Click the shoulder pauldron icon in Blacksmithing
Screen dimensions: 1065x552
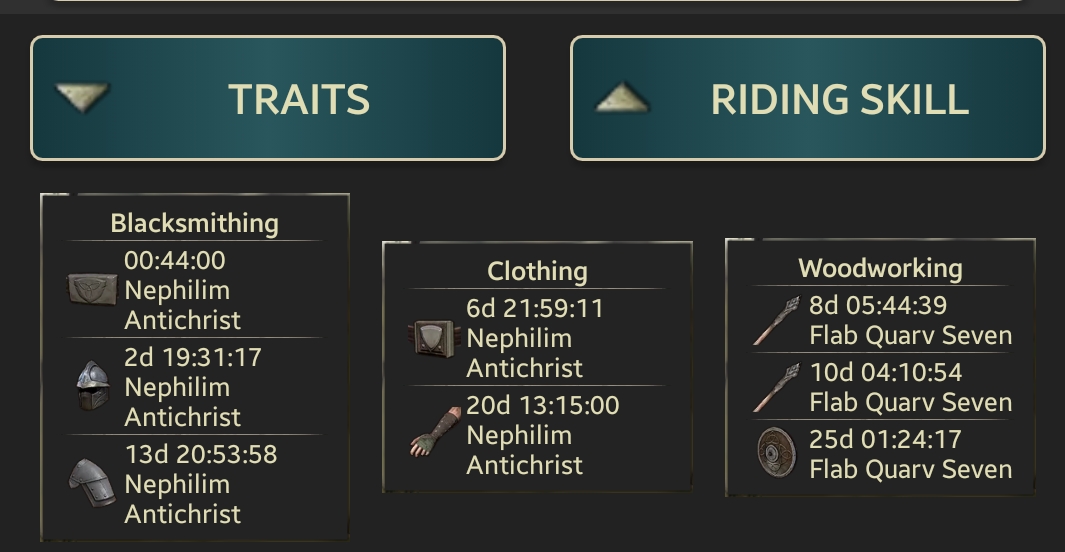point(92,483)
